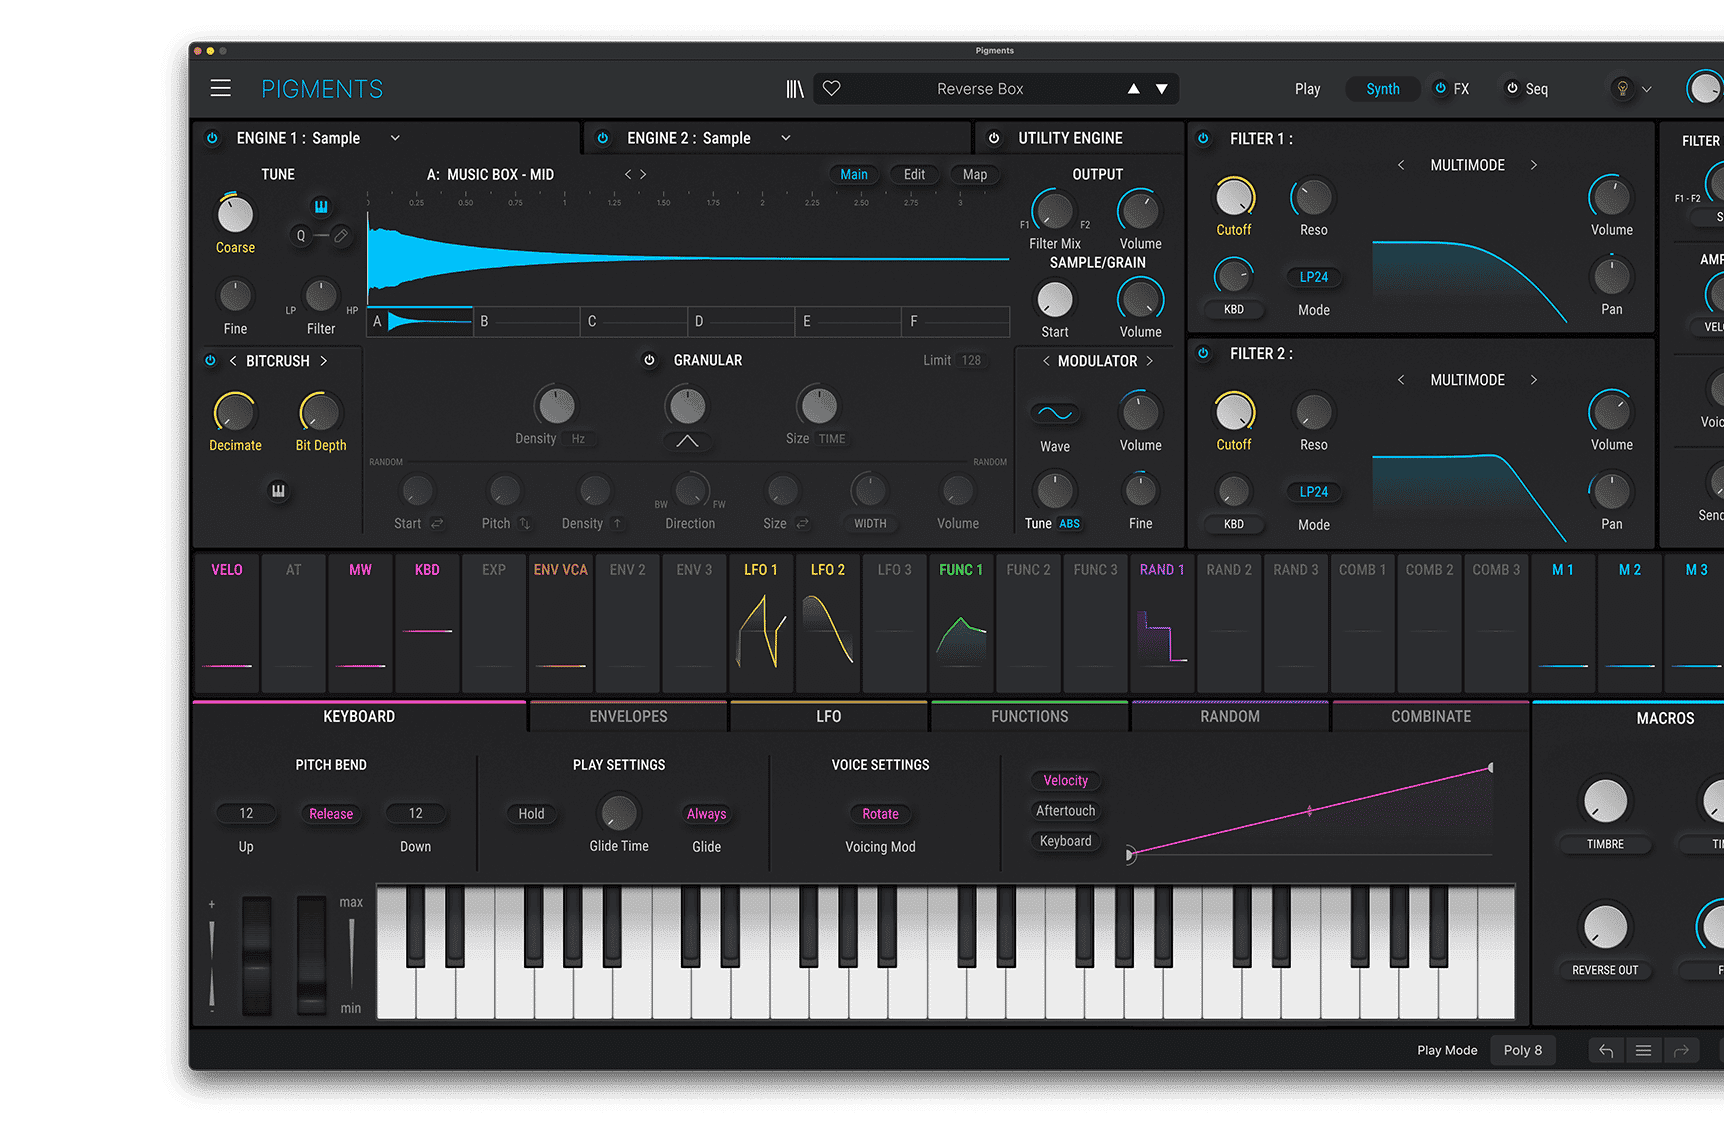Load the previous preset with up arrow
The height and width of the screenshot is (1135, 1724).
click(x=1133, y=89)
